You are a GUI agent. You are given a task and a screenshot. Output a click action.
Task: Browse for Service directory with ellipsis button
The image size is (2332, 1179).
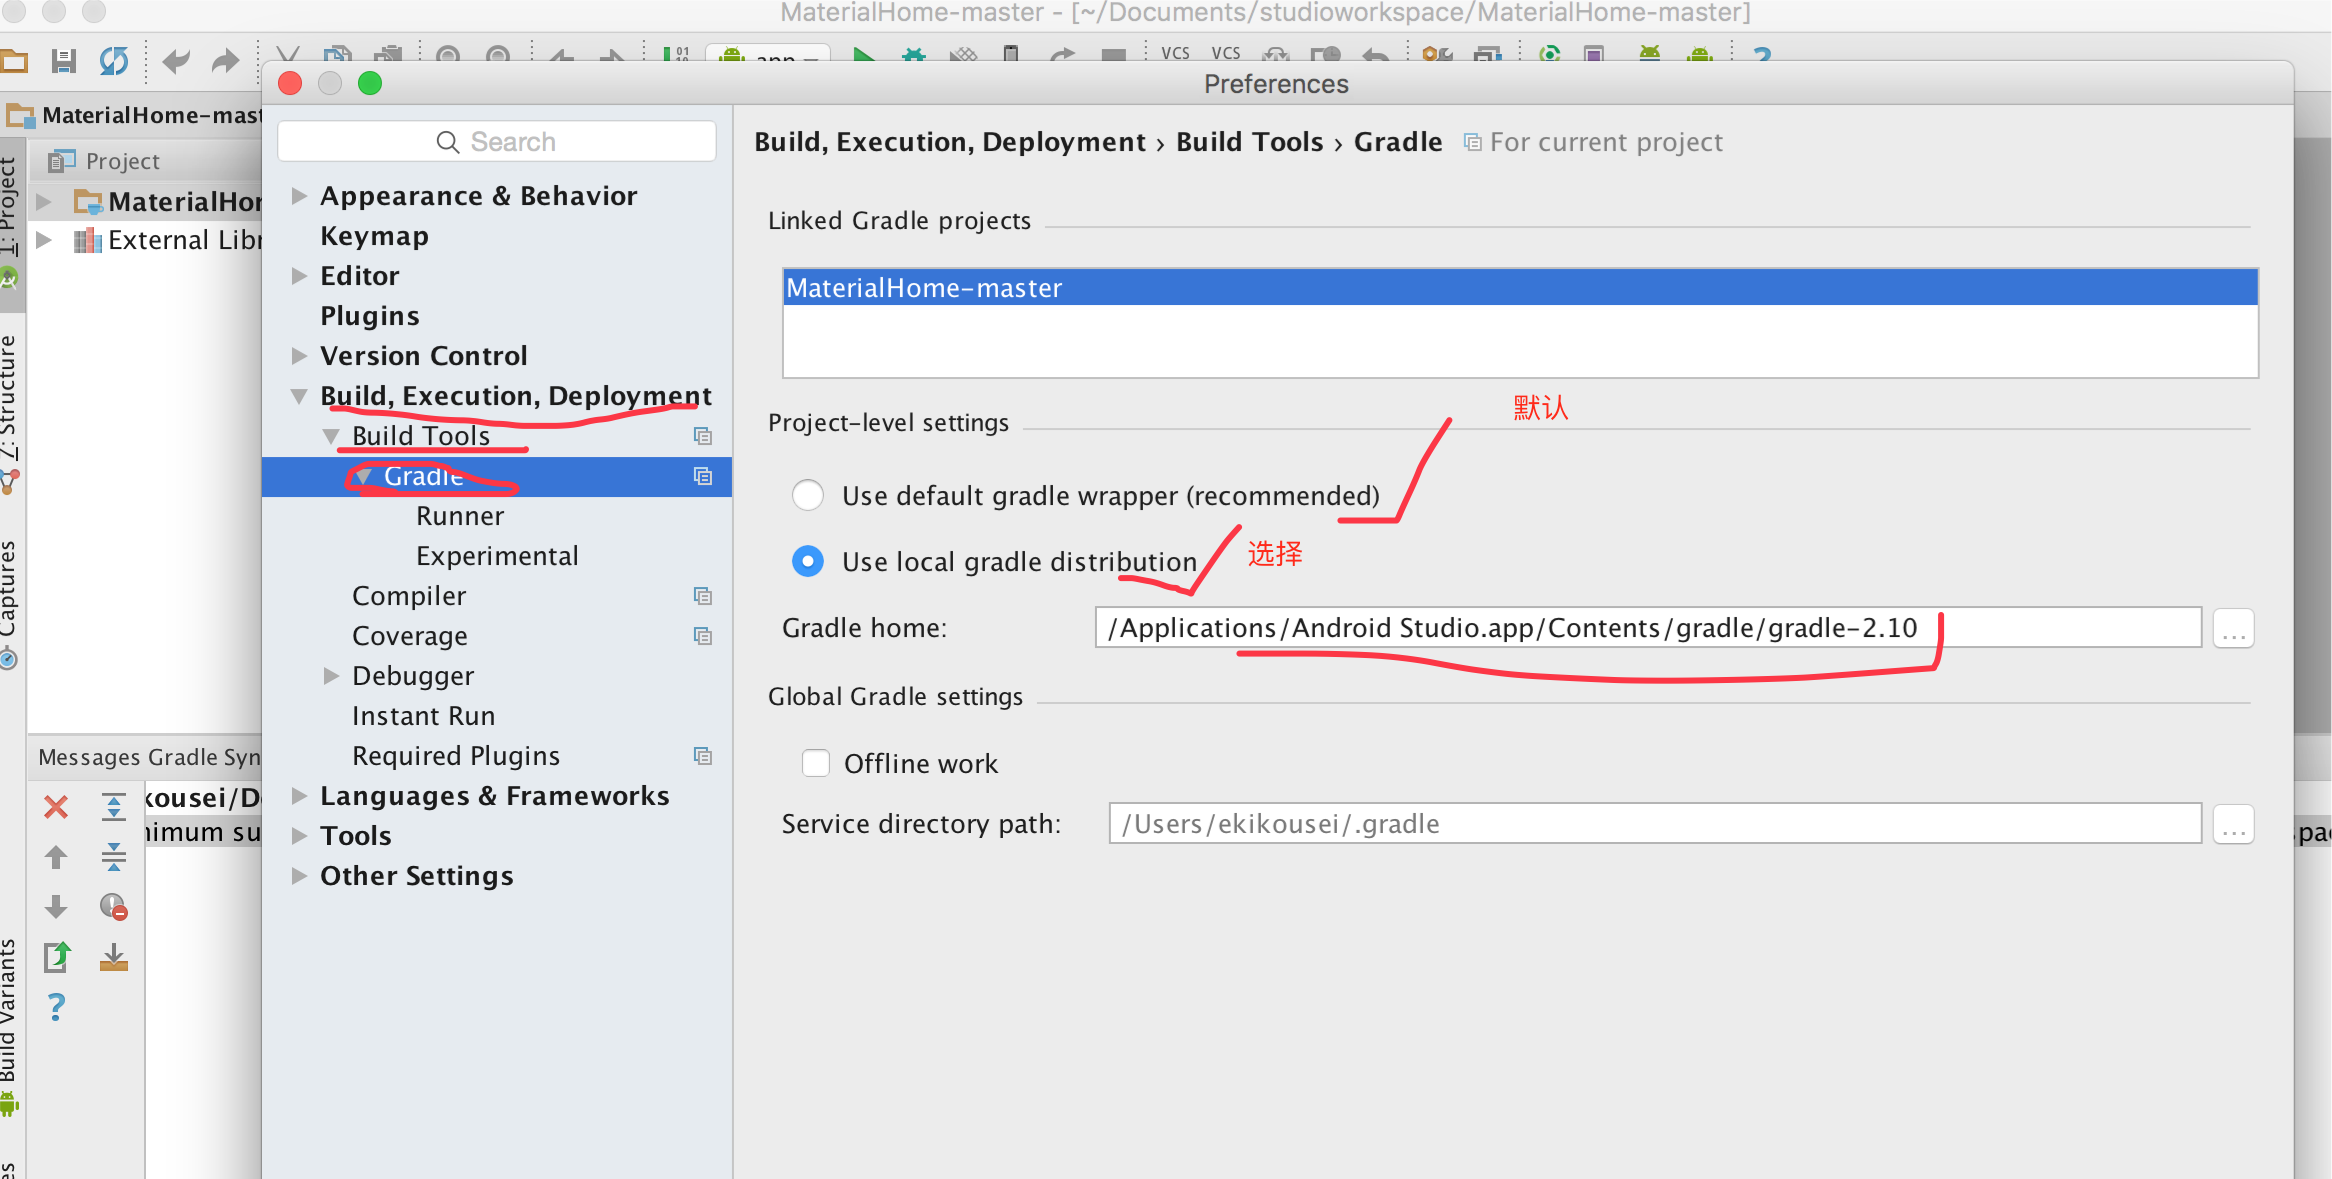point(2233,824)
